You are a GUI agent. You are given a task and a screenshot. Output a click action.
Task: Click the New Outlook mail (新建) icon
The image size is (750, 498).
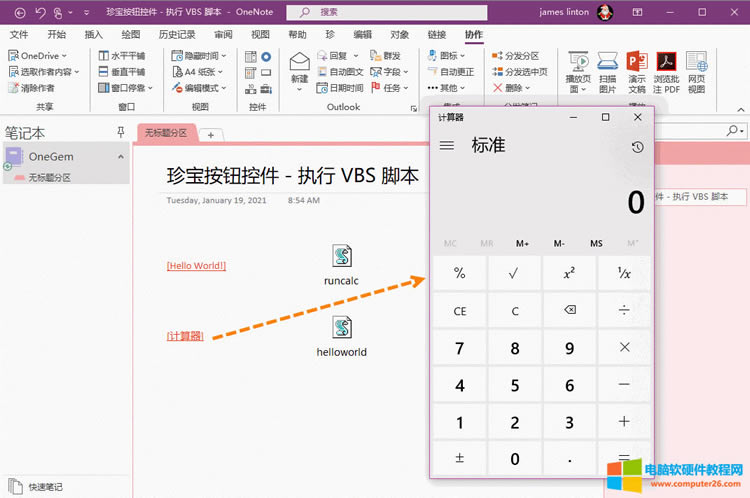[299, 68]
